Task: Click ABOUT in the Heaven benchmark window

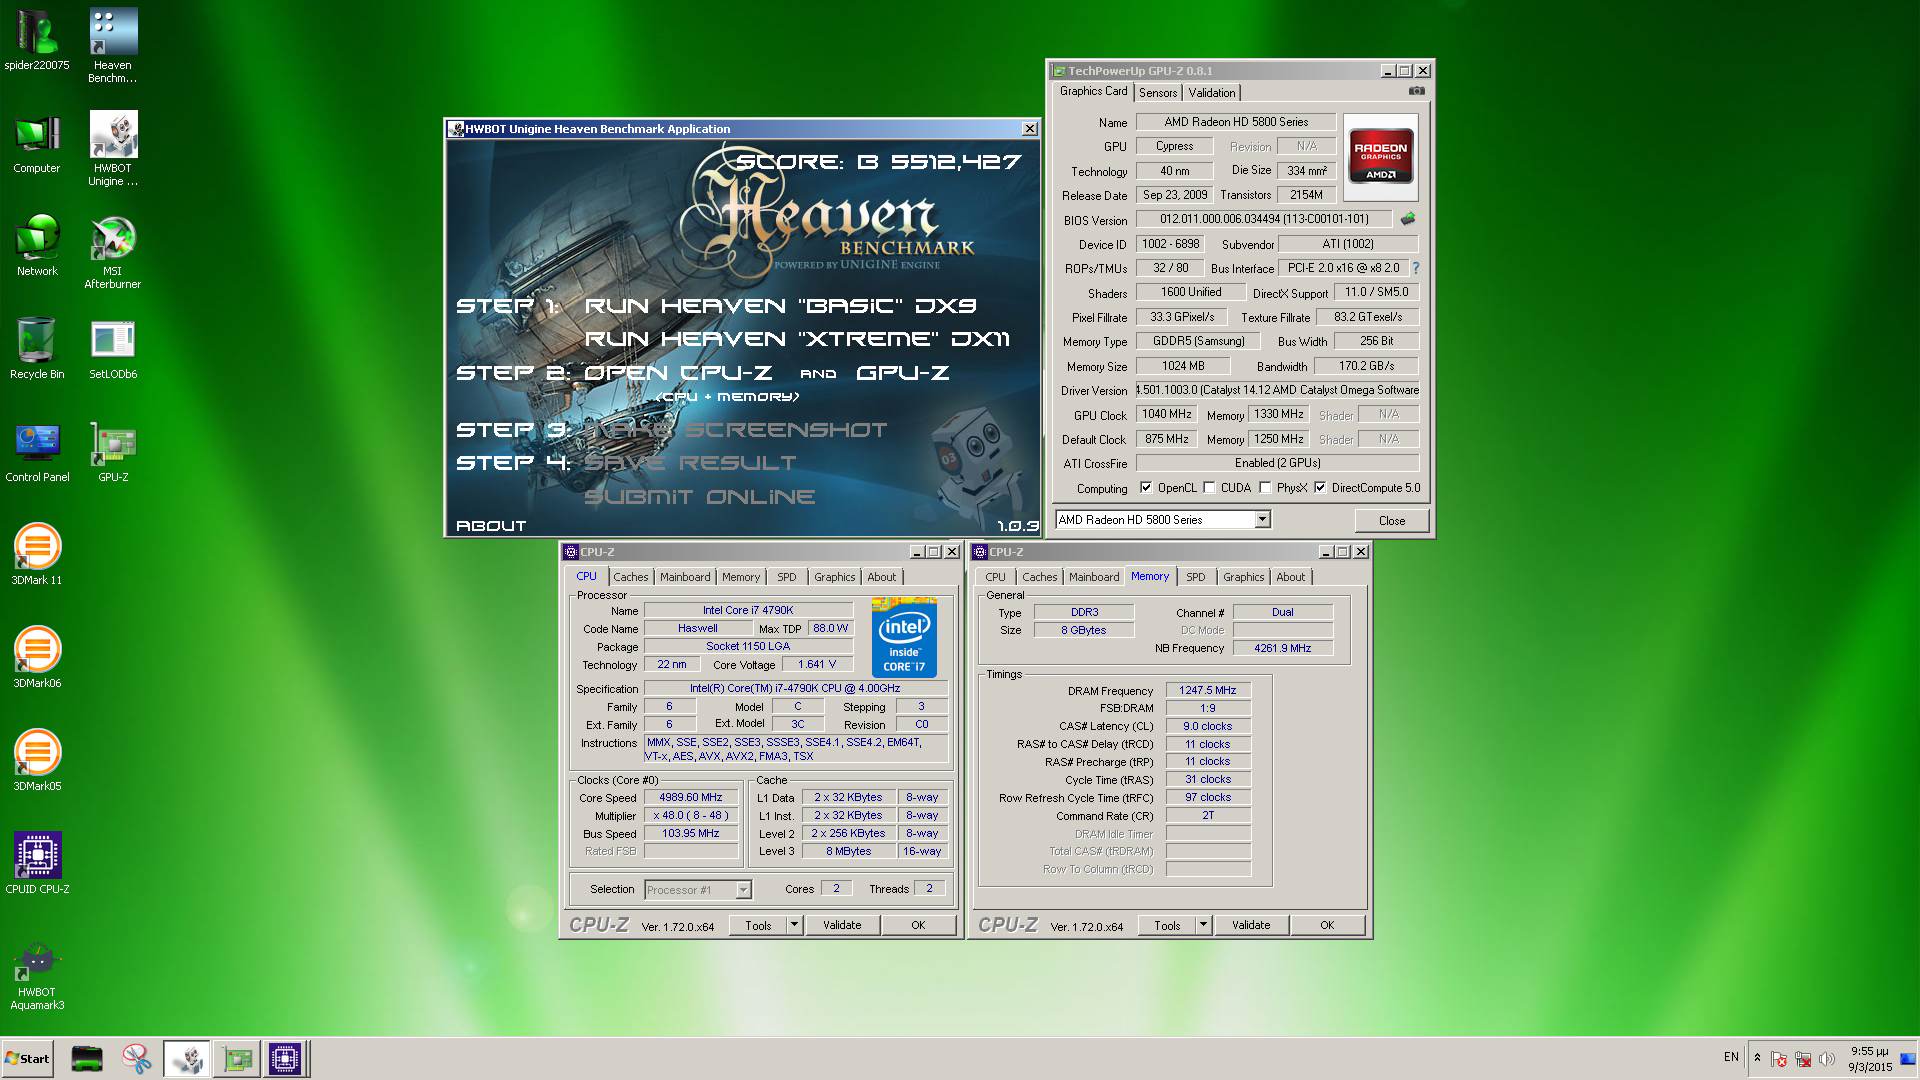Action: coord(491,526)
